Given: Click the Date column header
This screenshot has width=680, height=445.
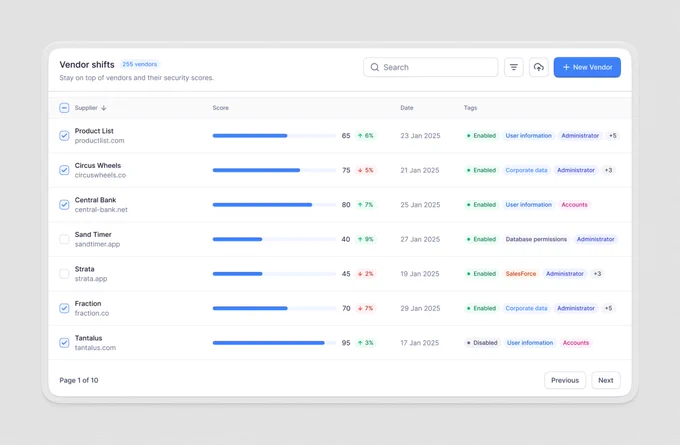Looking at the screenshot, I should [x=407, y=108].
